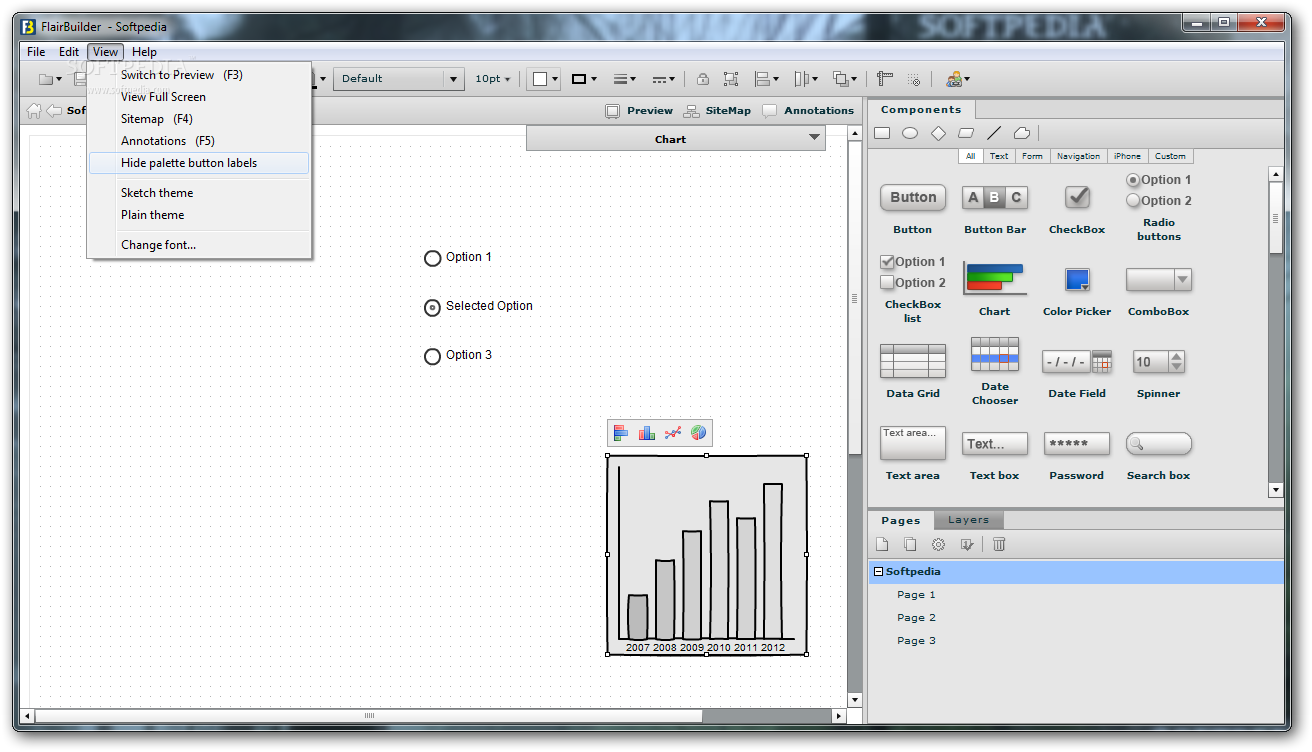Open the Edit menu
The image size is (1312, 752).
tap(69, 52)
